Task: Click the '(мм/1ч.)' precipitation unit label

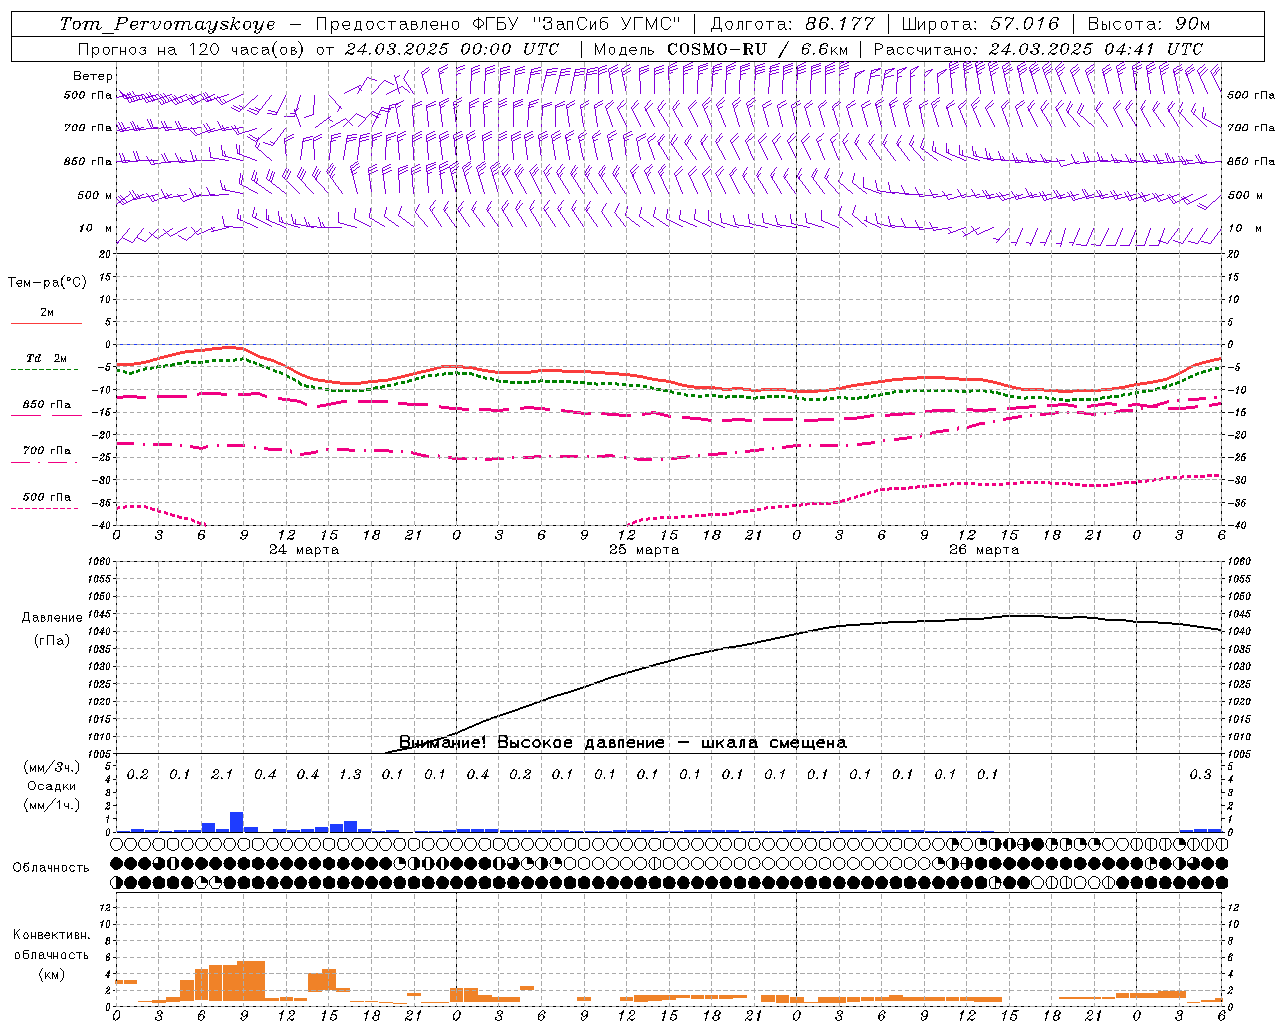Action: (52, 805)
